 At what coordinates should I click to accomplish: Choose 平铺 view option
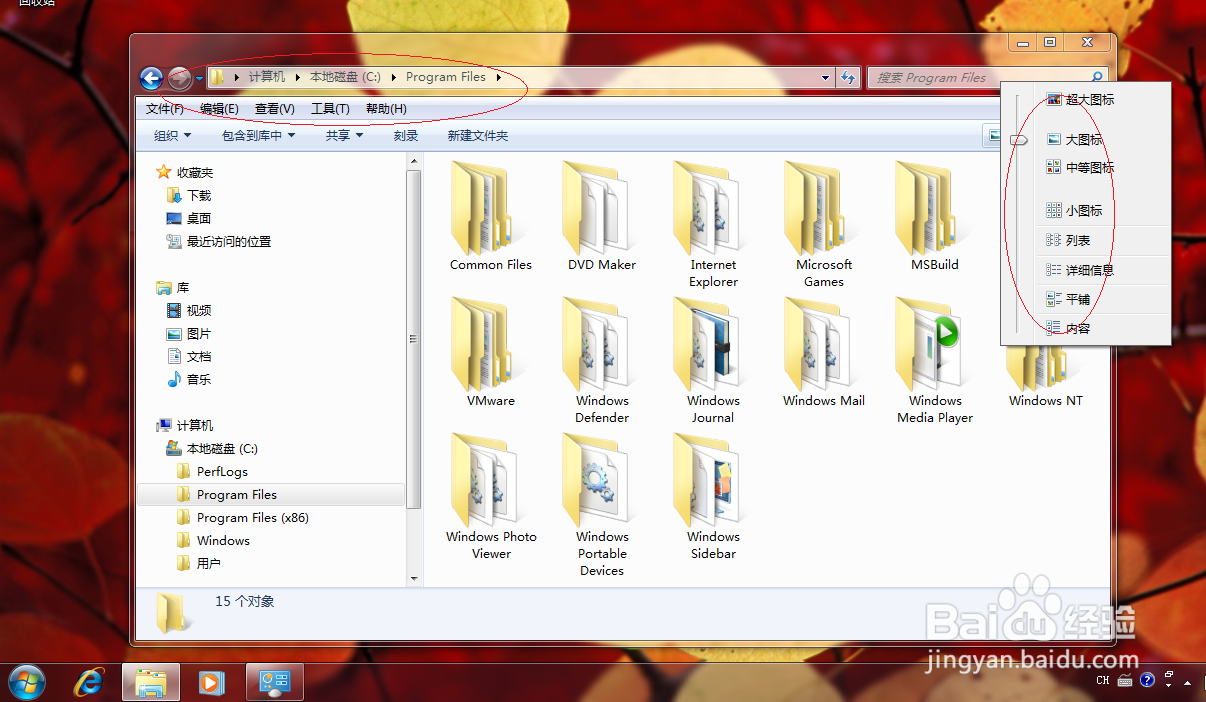pos(1069,299)
